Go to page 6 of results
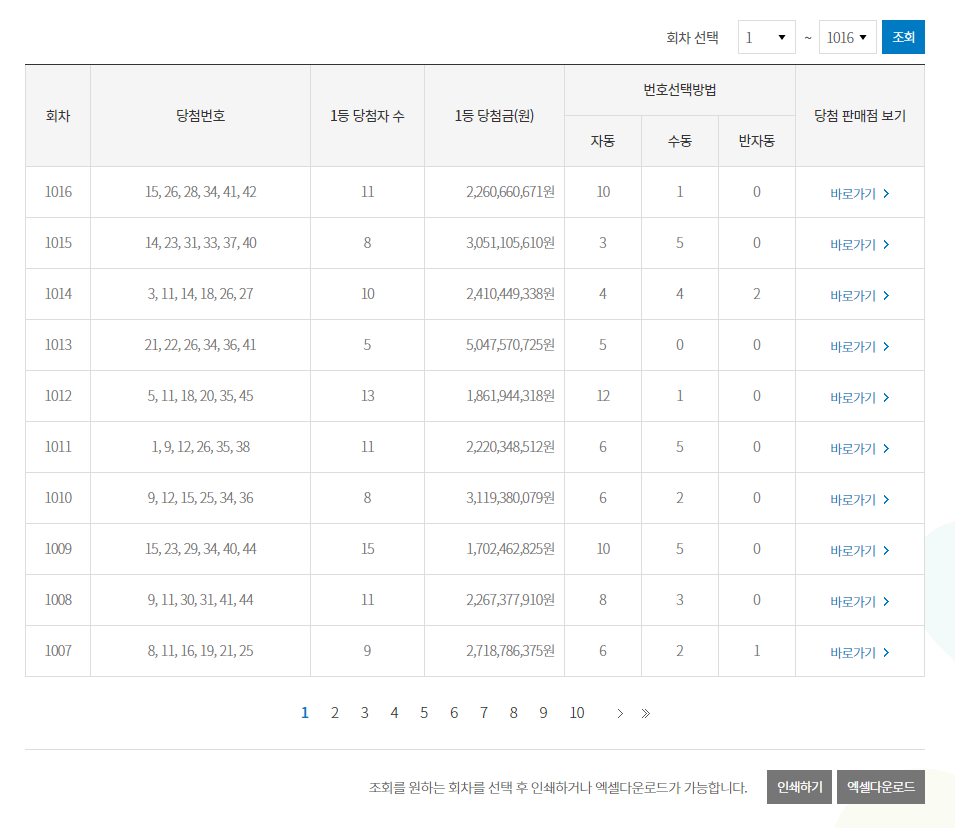The width and height of the screenshot is (955, 828). (454, 713)
